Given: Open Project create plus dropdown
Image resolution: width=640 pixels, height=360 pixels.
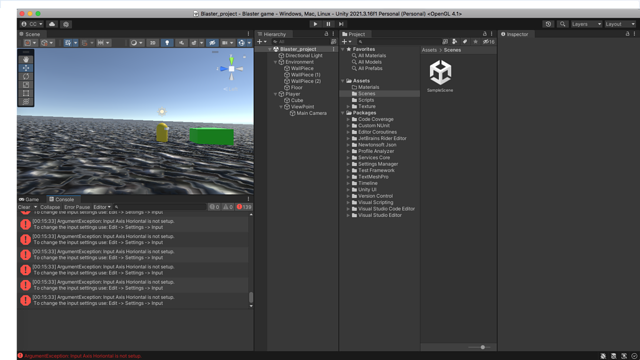Looking at the screenshot, I should pyautogui.click(x=347, y=42).
